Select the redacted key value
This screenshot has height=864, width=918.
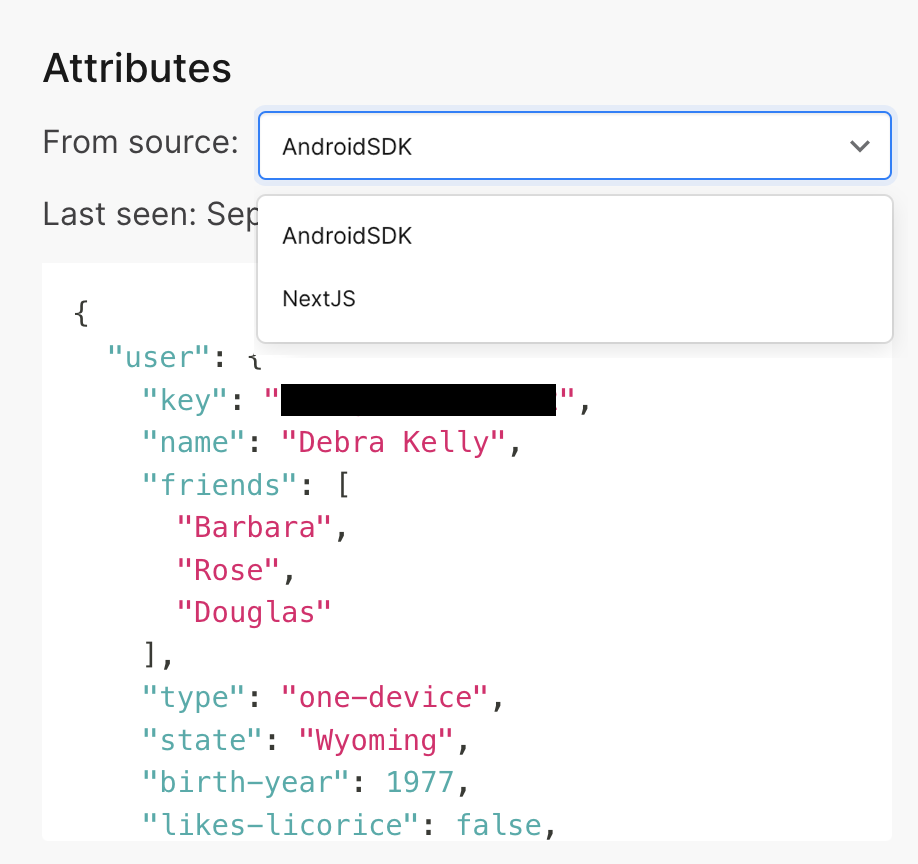(x=420, y=400)
